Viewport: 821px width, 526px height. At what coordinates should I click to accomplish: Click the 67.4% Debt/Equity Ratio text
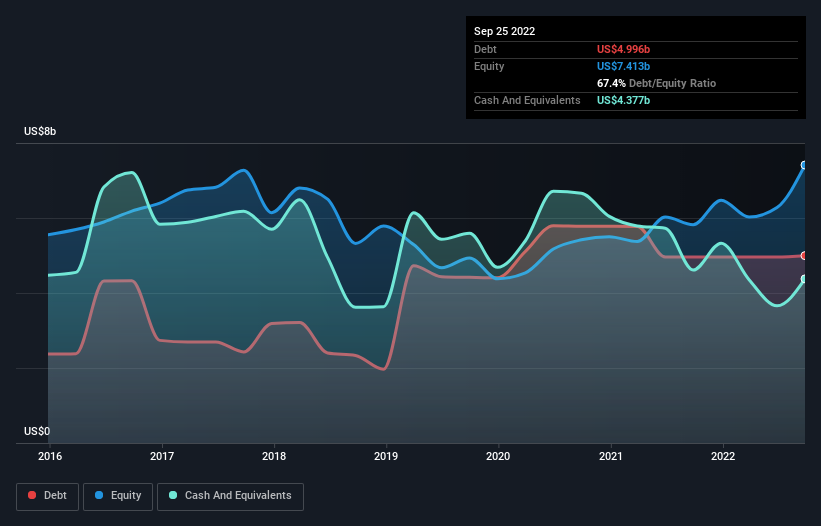[656, 83]
